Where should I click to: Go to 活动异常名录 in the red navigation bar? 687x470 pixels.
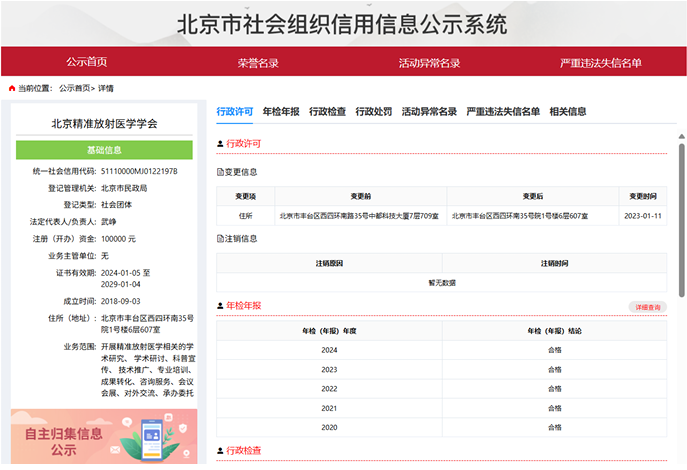pos(429,62)
